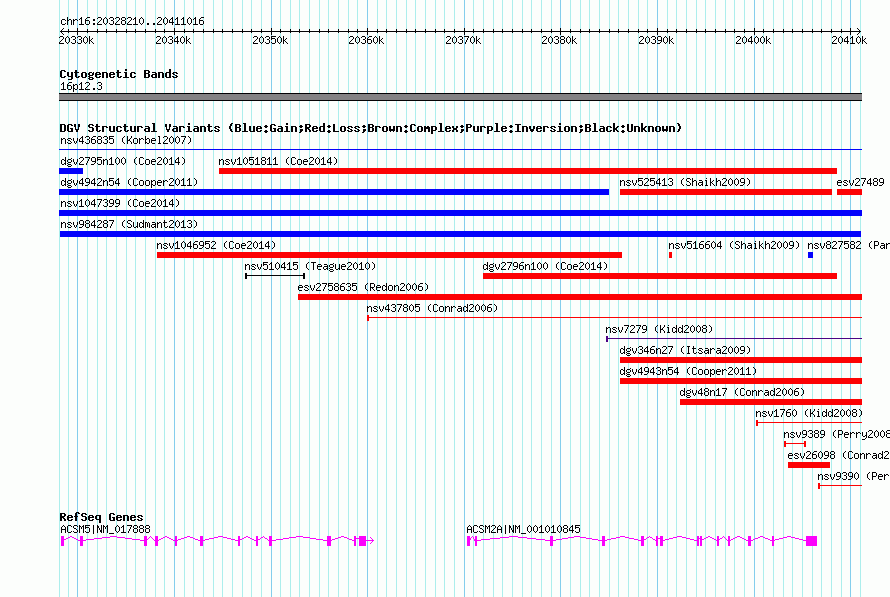Click the 16p12.3 band label
890x597 pixels.
(x=81, y=86)
